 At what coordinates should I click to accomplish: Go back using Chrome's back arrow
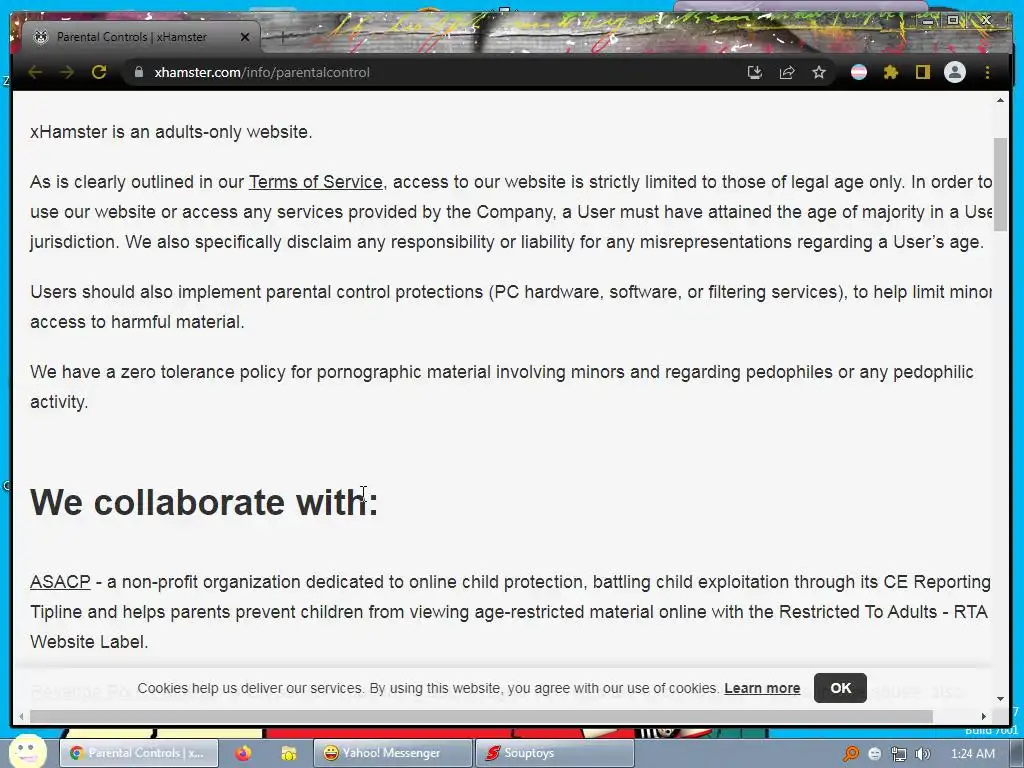coord(35,72)
